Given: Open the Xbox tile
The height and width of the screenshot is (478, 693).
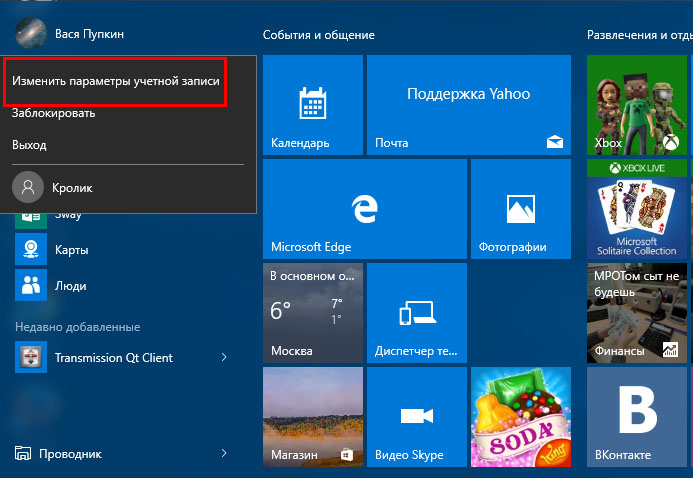Looking at the screenshot, I should (x=637, y=105).
